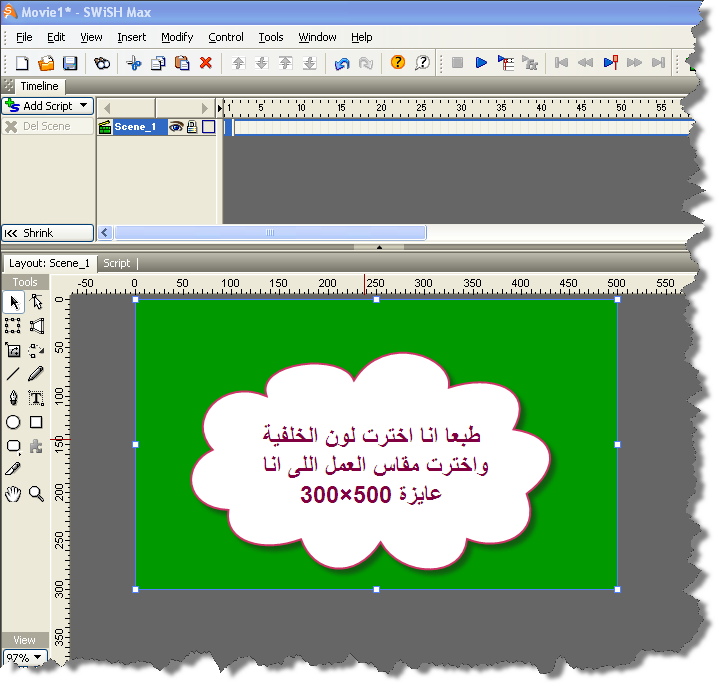Toggle the lock icon on Scene_1
718x683 pixels.
(x=191, y=127)
